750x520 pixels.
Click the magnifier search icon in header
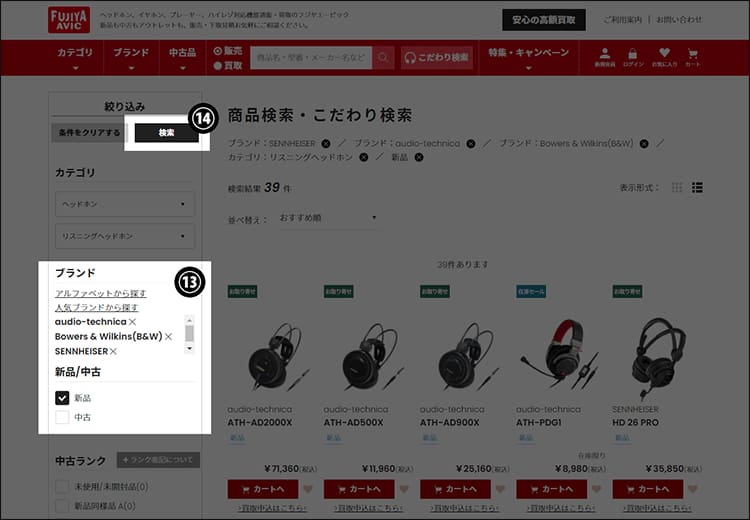[383, 57]
